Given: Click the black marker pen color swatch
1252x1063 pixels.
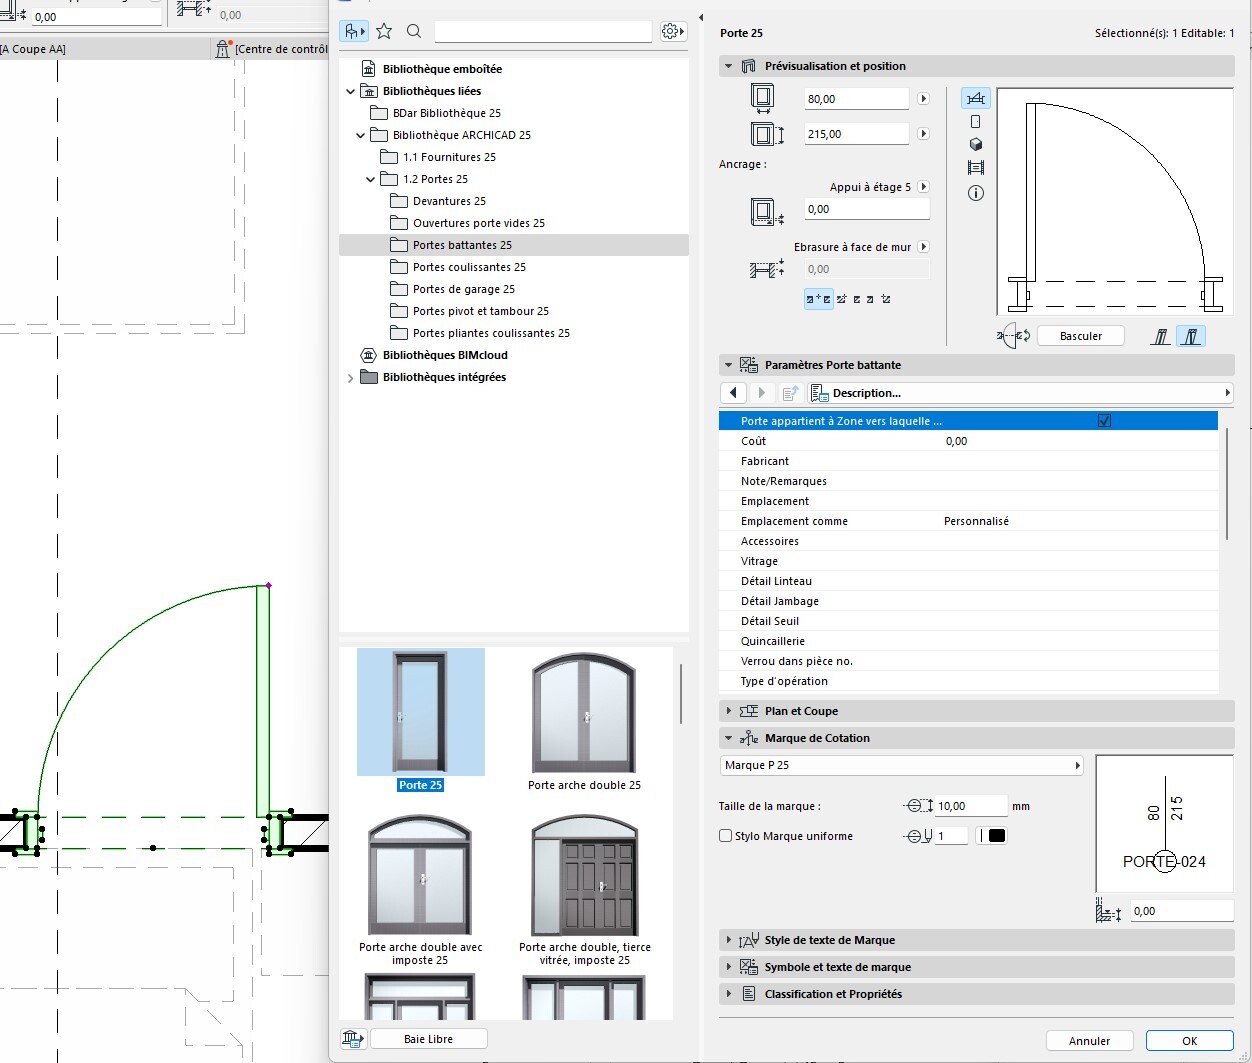Looking at the screenshot, I should coord(996,836).
